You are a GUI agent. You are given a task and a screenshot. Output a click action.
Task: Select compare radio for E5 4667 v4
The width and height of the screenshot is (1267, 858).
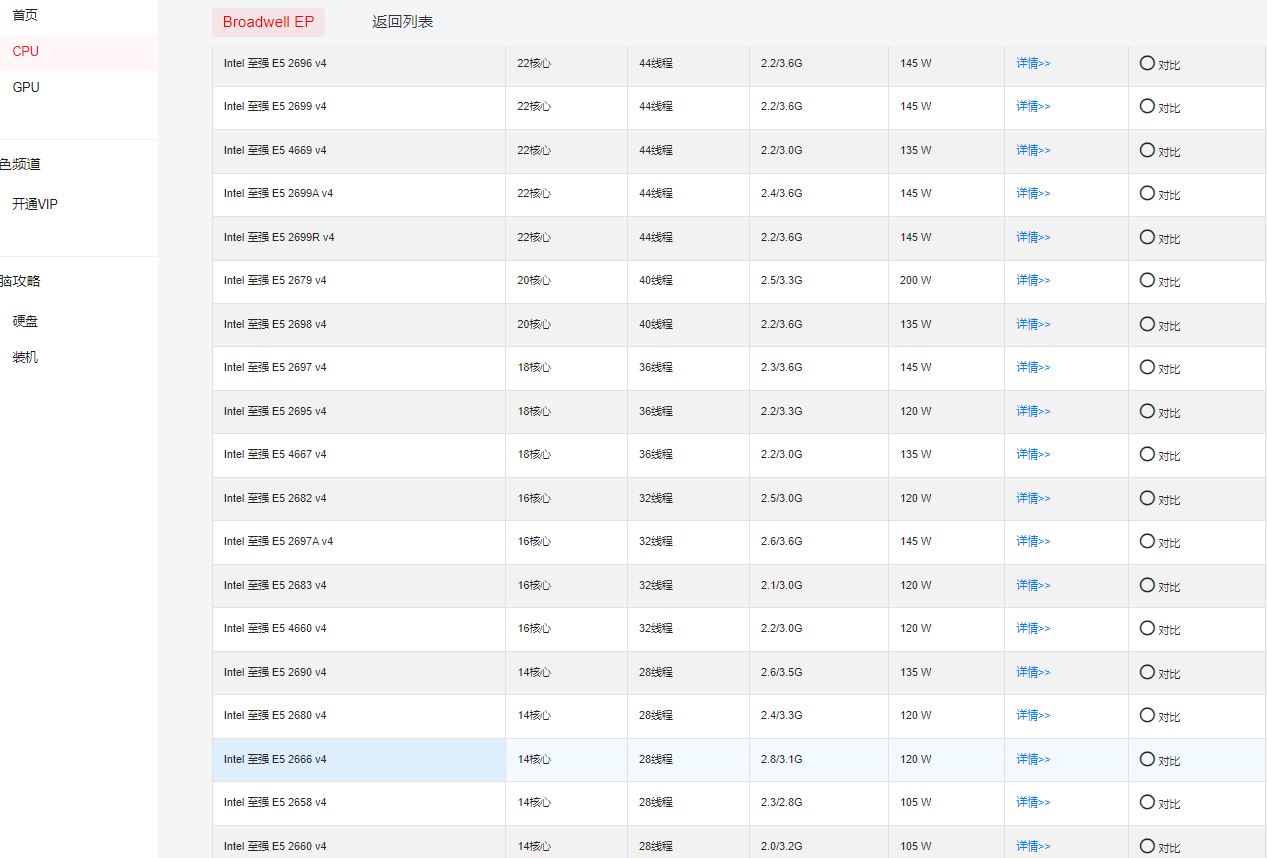(x=1147, y=453)
